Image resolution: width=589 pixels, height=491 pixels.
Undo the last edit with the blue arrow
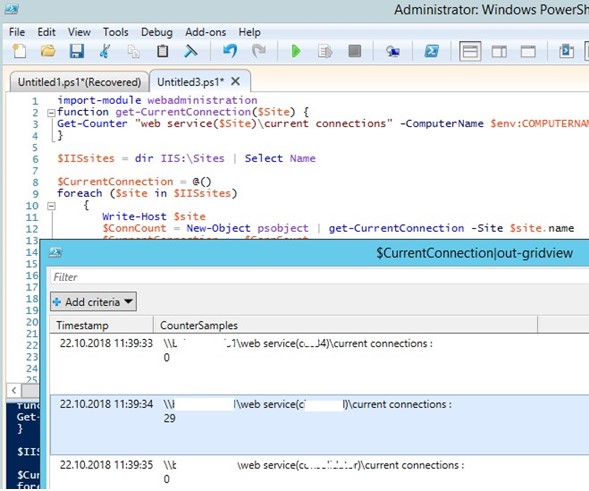pyautogui.click(x=230, y=51)
